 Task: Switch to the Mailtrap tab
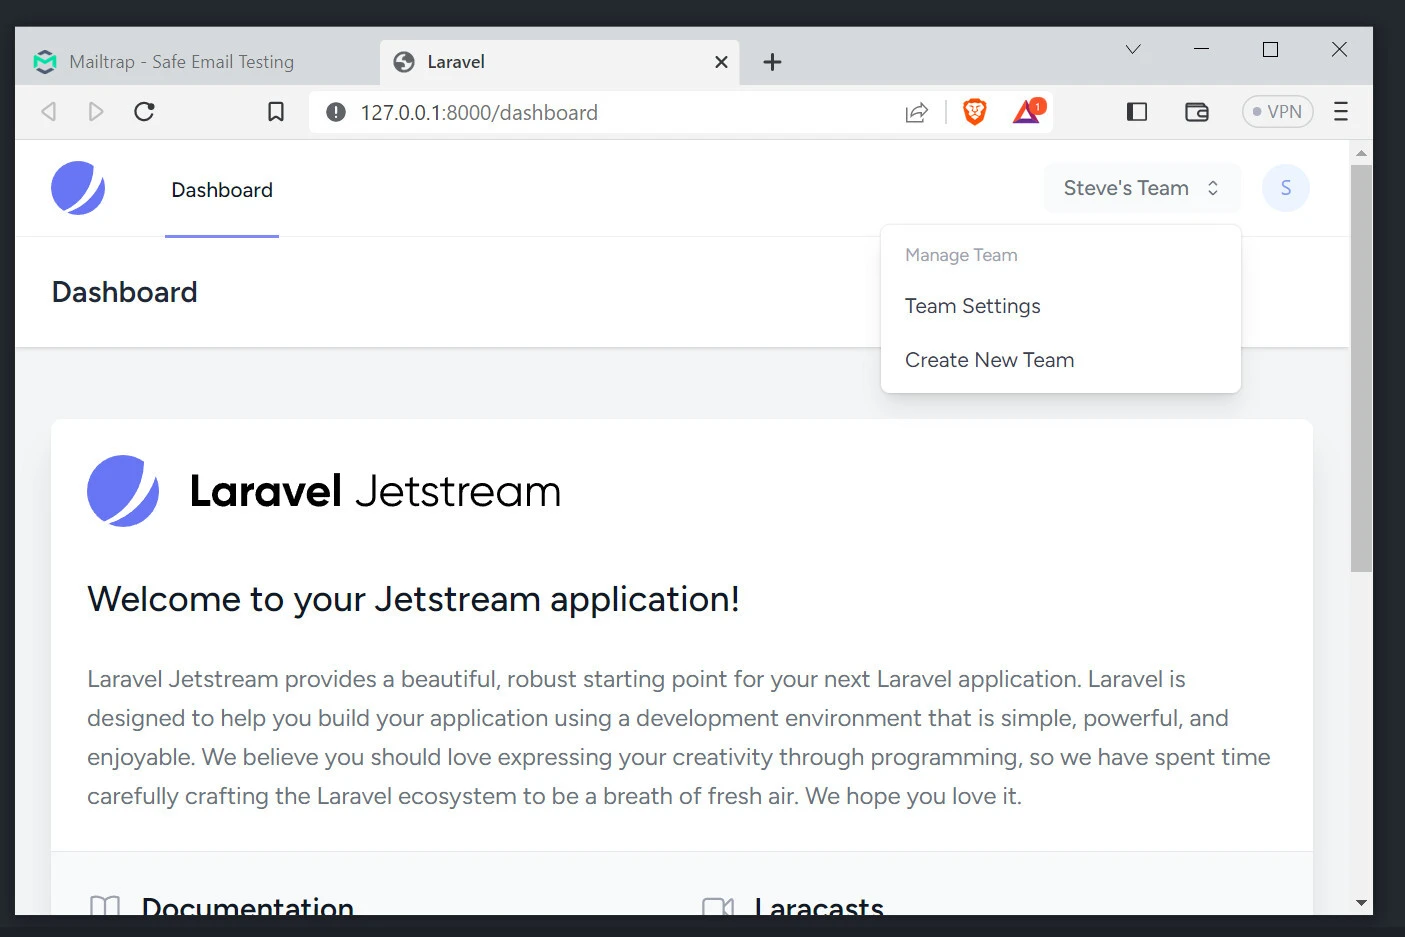(182, 62)
